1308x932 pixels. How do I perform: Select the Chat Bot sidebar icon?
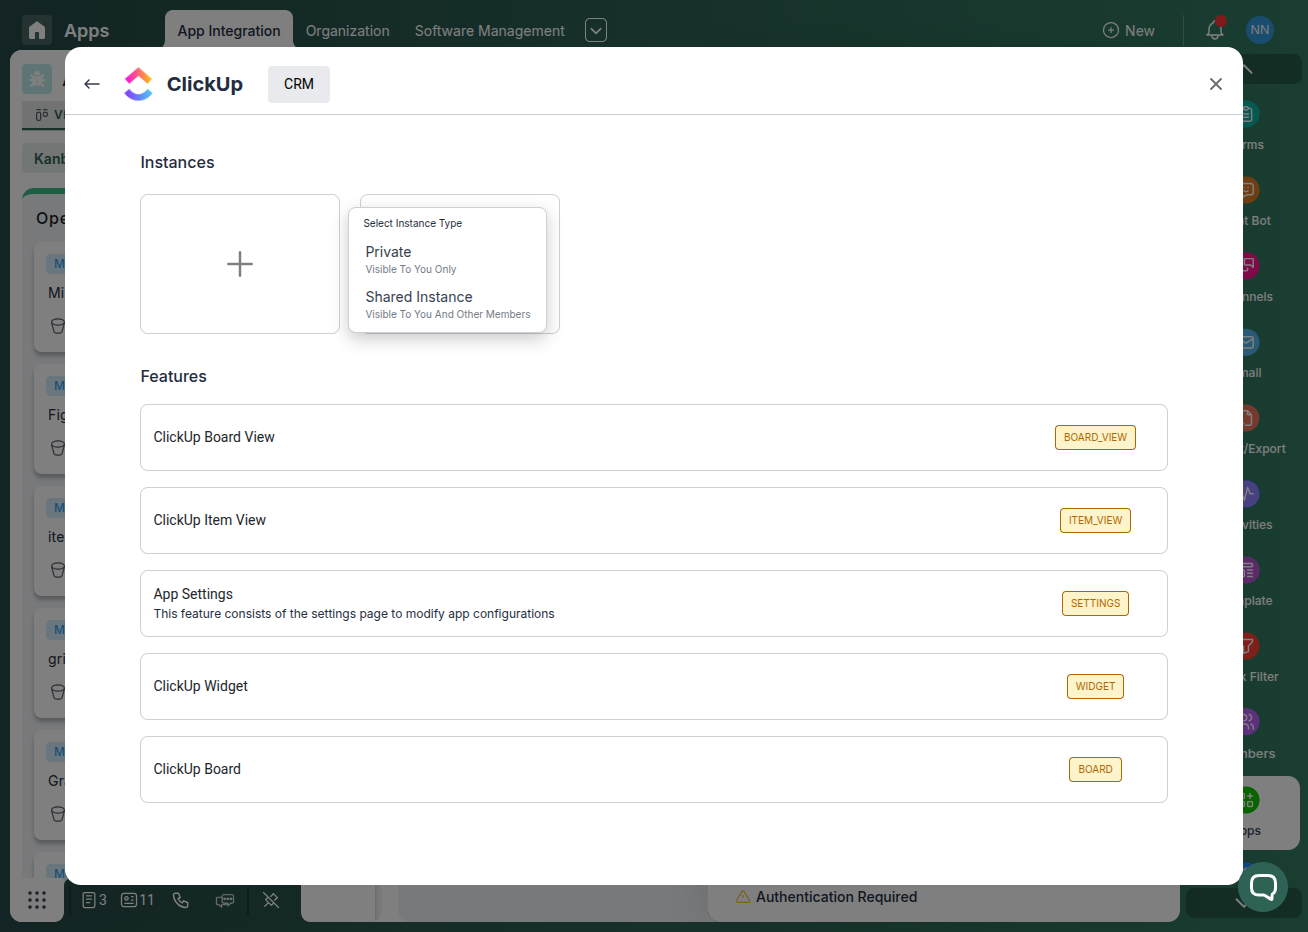[1247, 190]
